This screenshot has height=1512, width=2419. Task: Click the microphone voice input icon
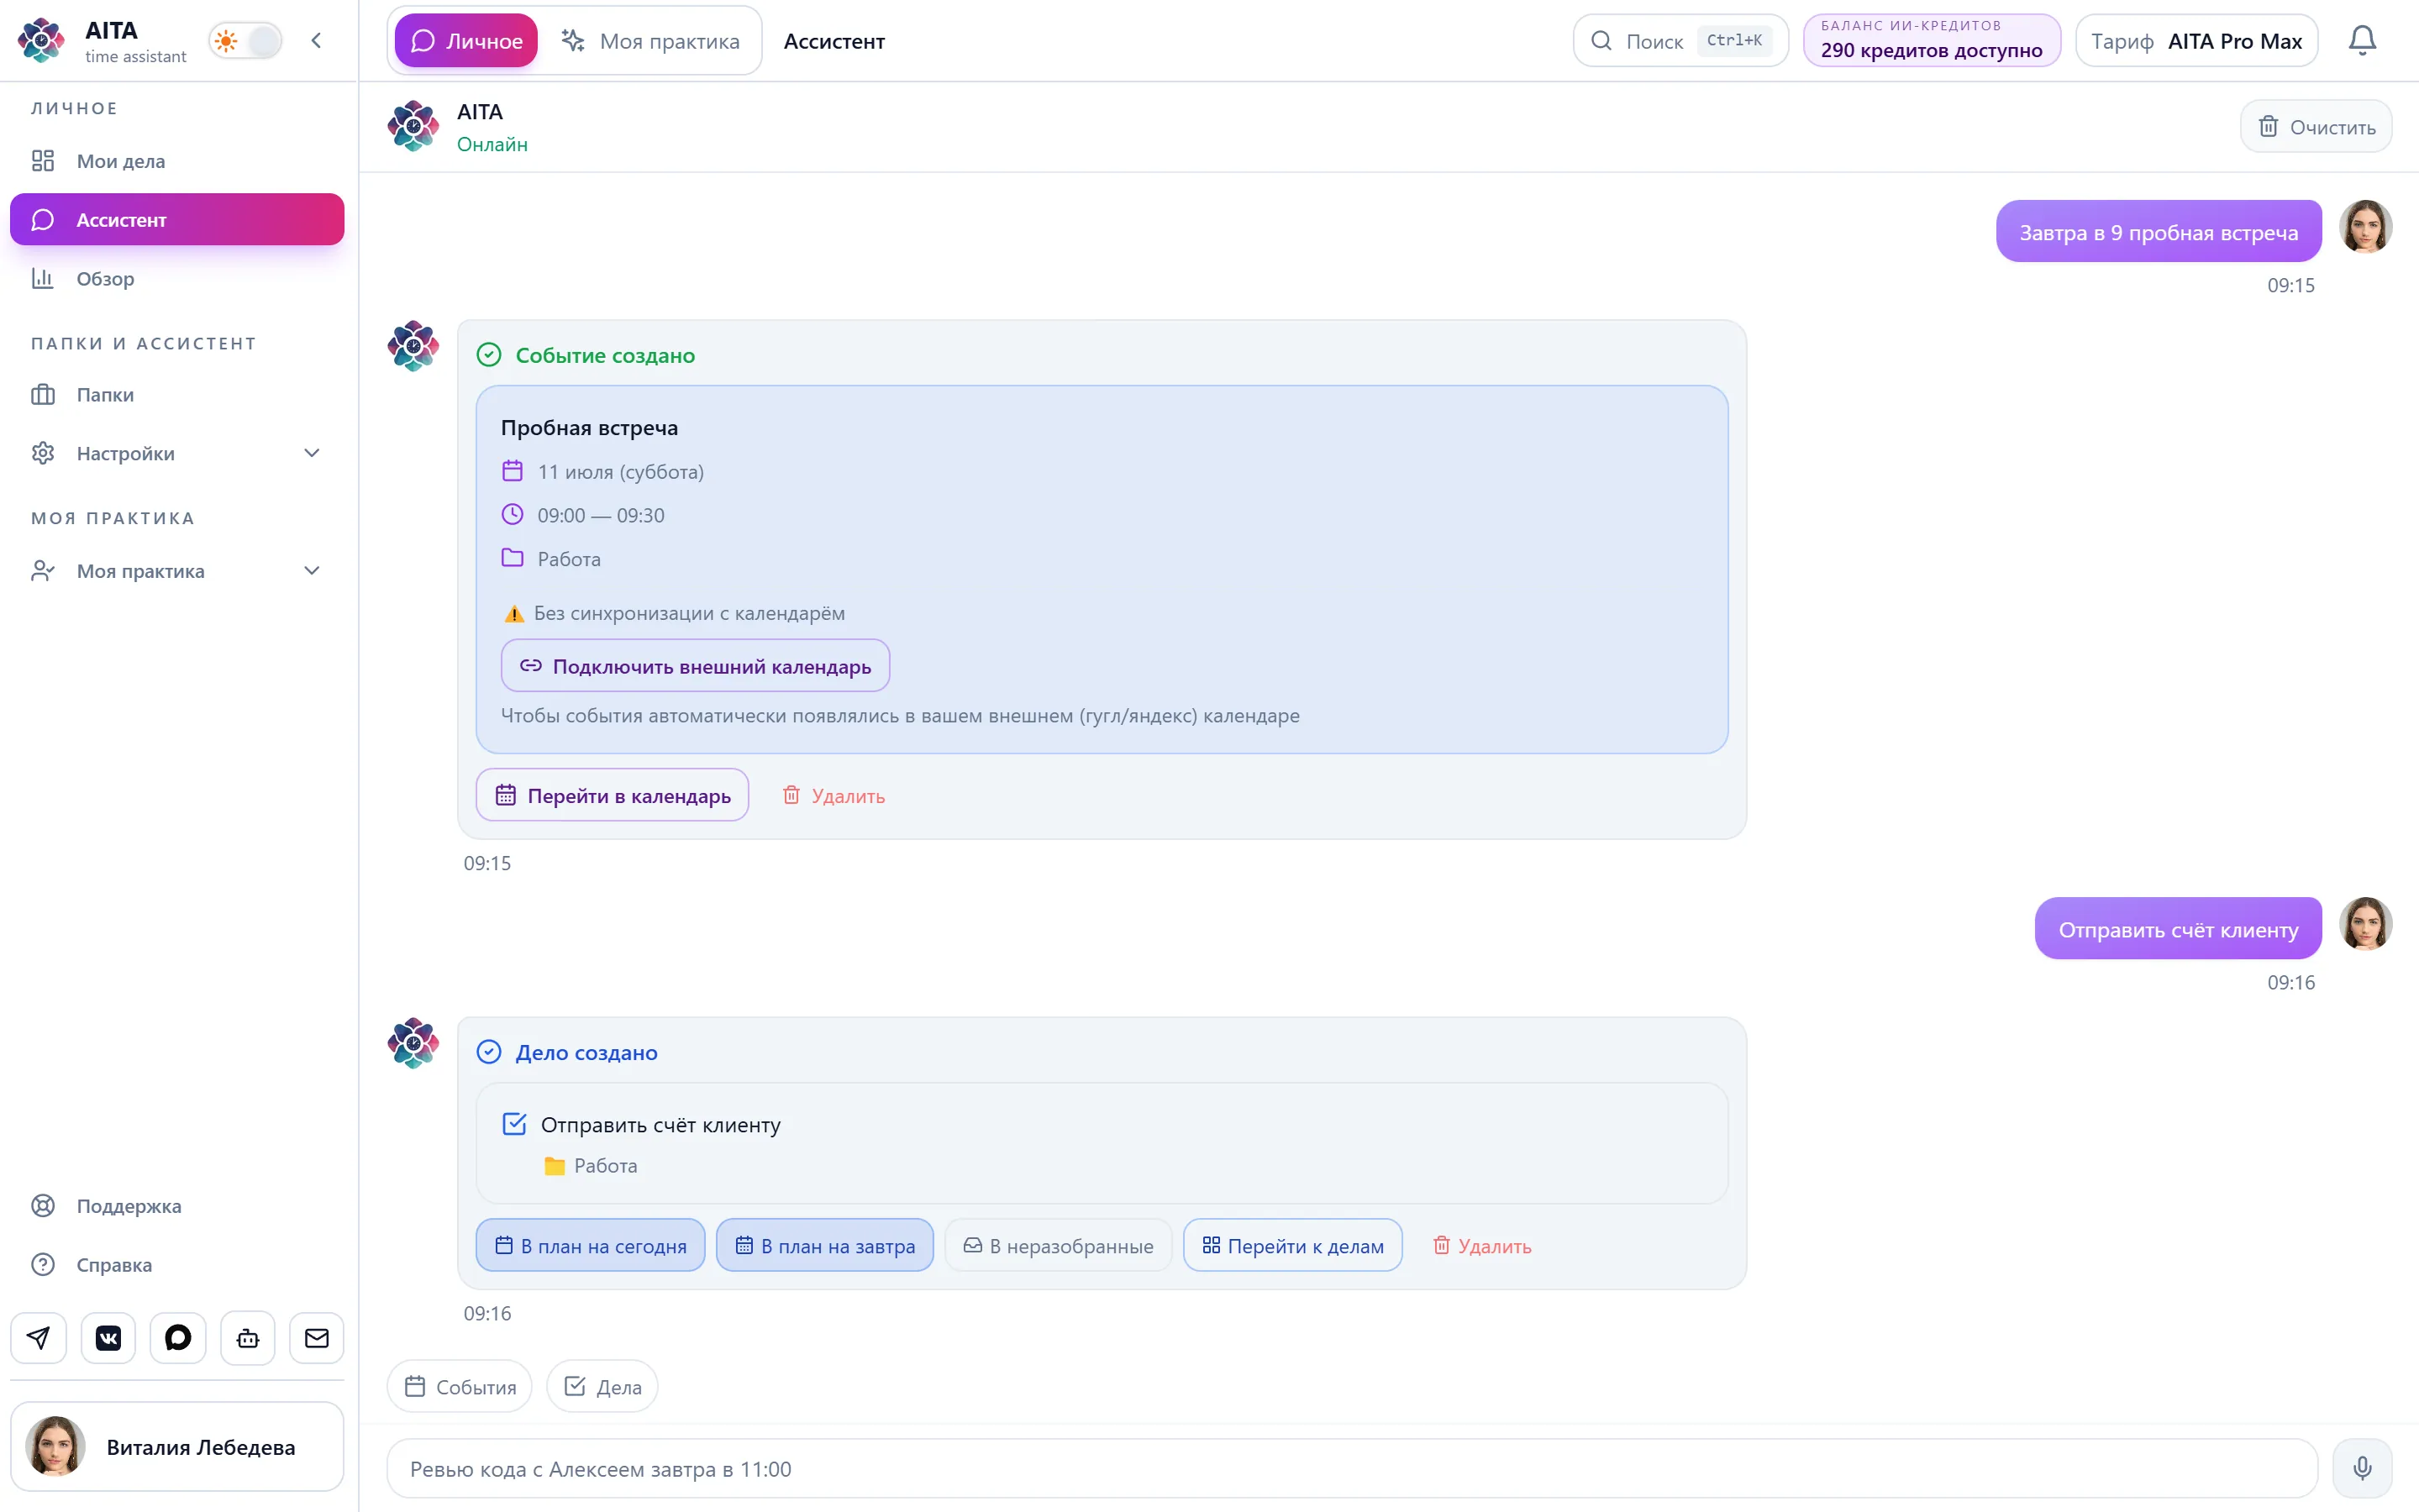(x=2362, y=1468)
